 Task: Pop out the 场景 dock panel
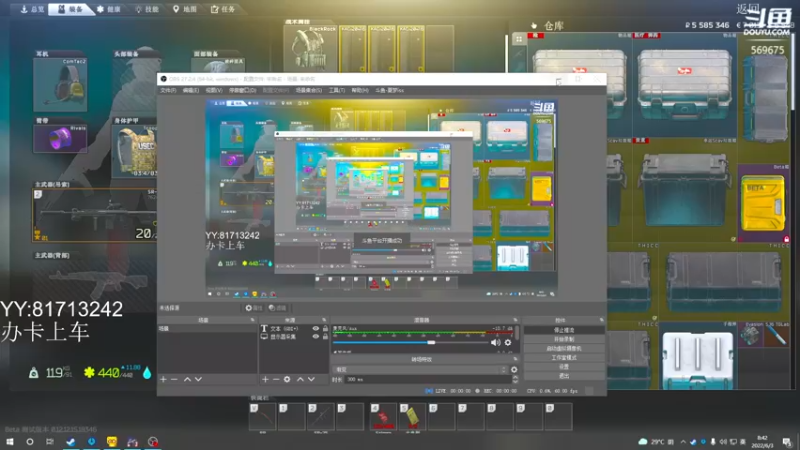(x=253, y=320)
